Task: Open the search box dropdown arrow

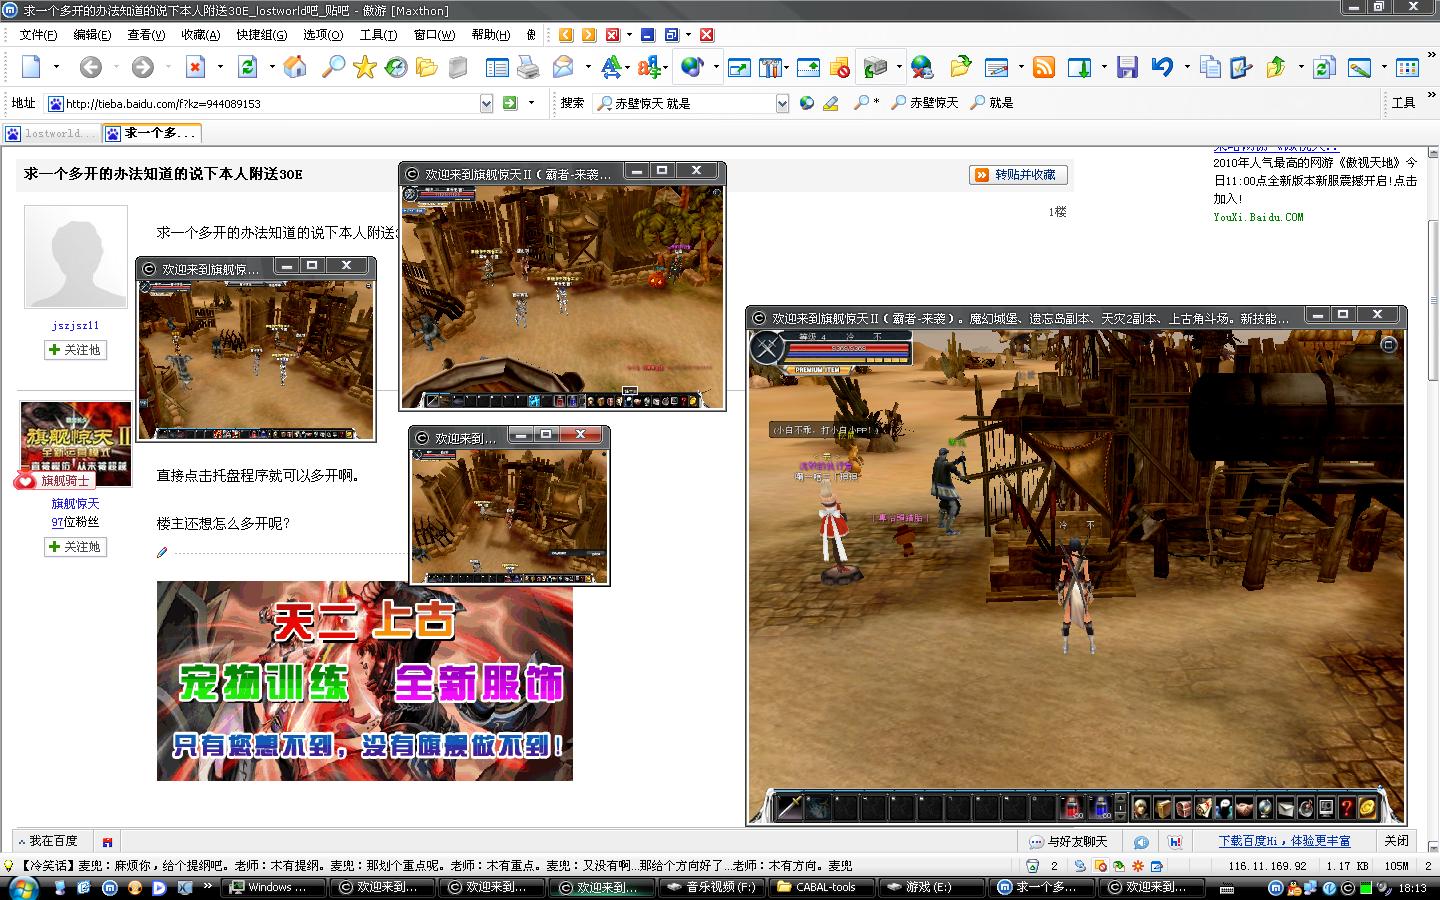Action: click(x=782, y=103)
